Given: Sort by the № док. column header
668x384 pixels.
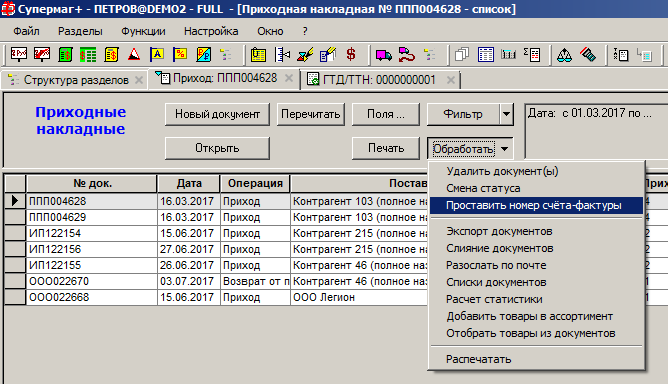Looking at the screenshot, I should coord(92,184).
